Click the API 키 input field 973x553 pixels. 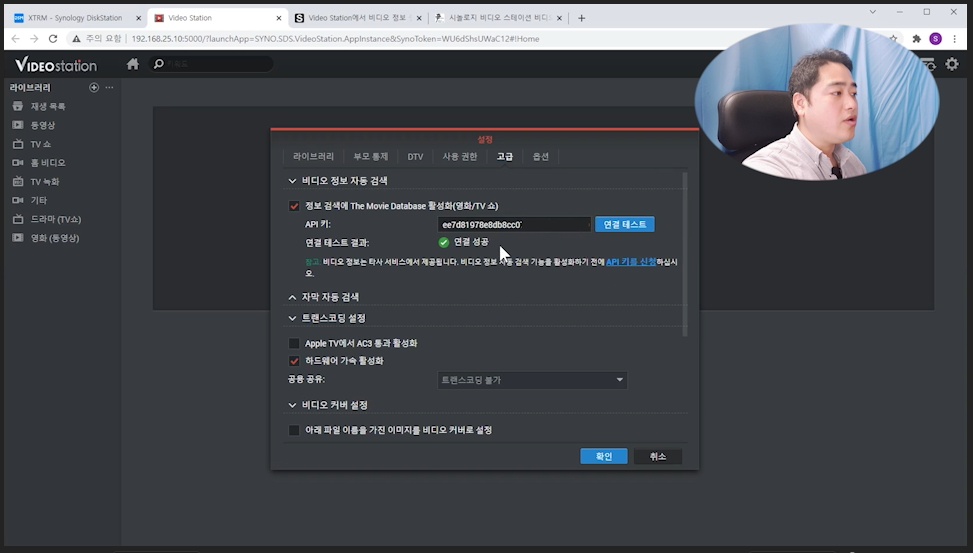coord(514,225)
